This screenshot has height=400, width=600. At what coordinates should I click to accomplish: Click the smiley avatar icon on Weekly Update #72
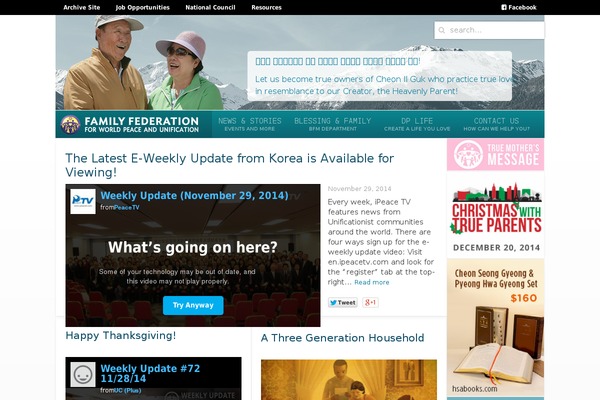(83, 374)
